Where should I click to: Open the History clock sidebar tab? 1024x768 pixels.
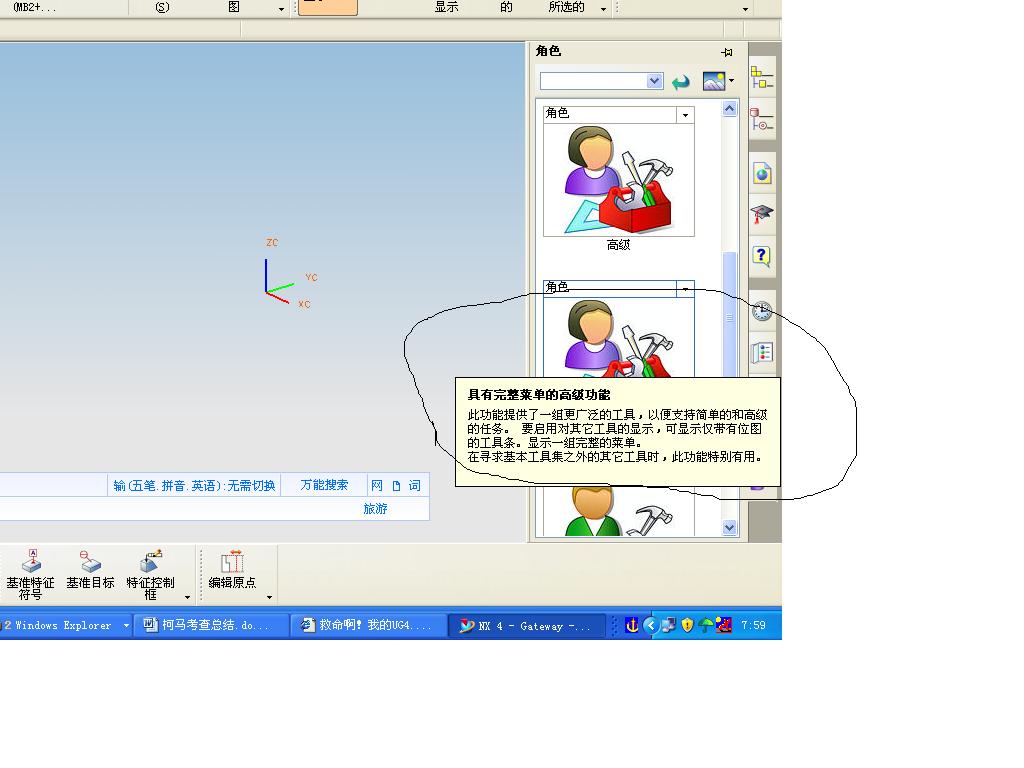761,311
